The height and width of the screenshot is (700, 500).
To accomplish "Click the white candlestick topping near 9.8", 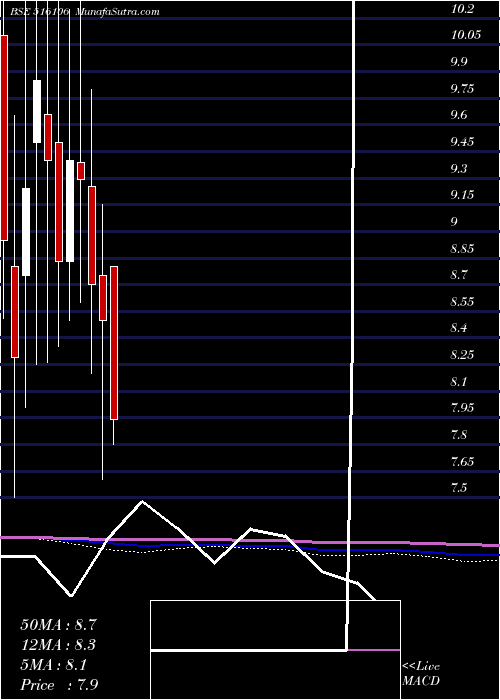I will [x=37, y=112].
